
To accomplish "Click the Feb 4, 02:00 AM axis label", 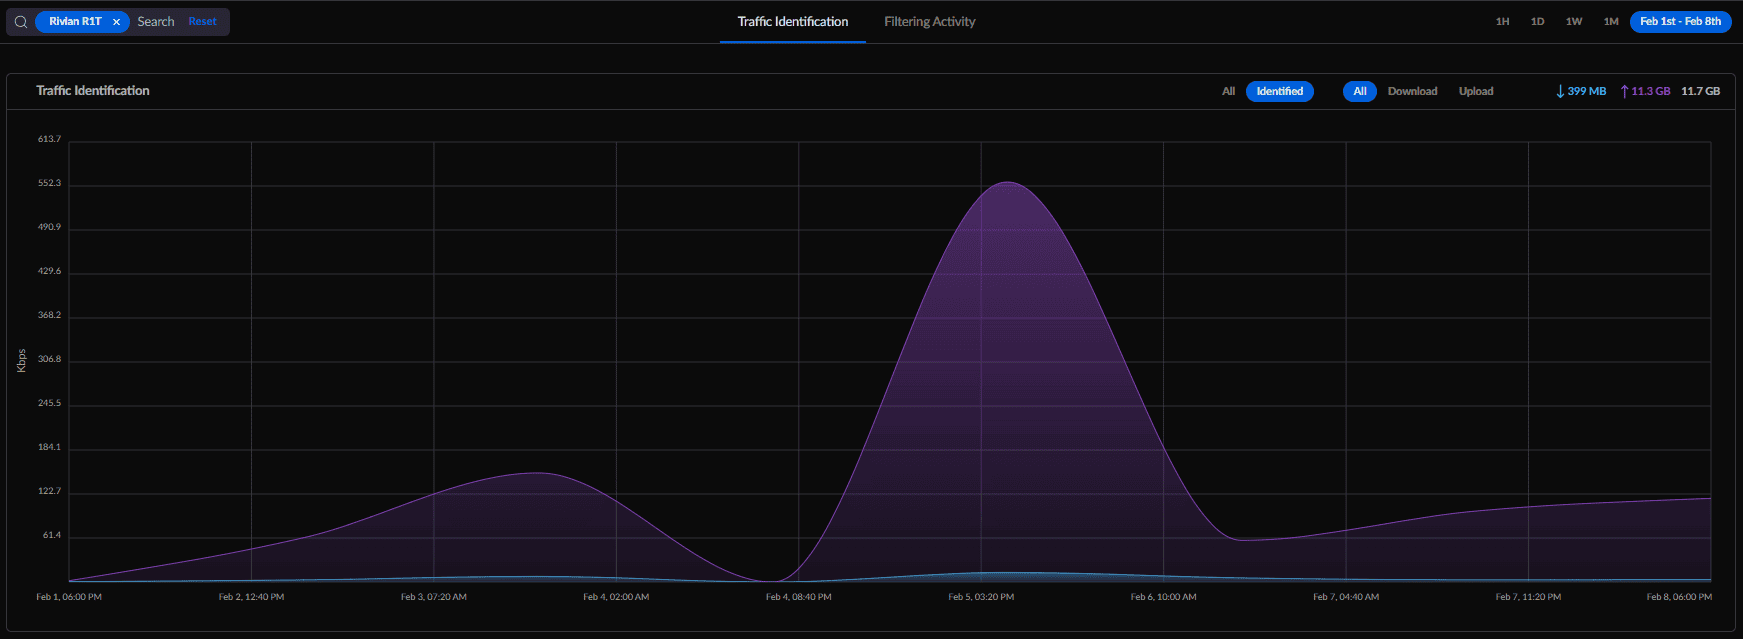I will tap(616, 597).
